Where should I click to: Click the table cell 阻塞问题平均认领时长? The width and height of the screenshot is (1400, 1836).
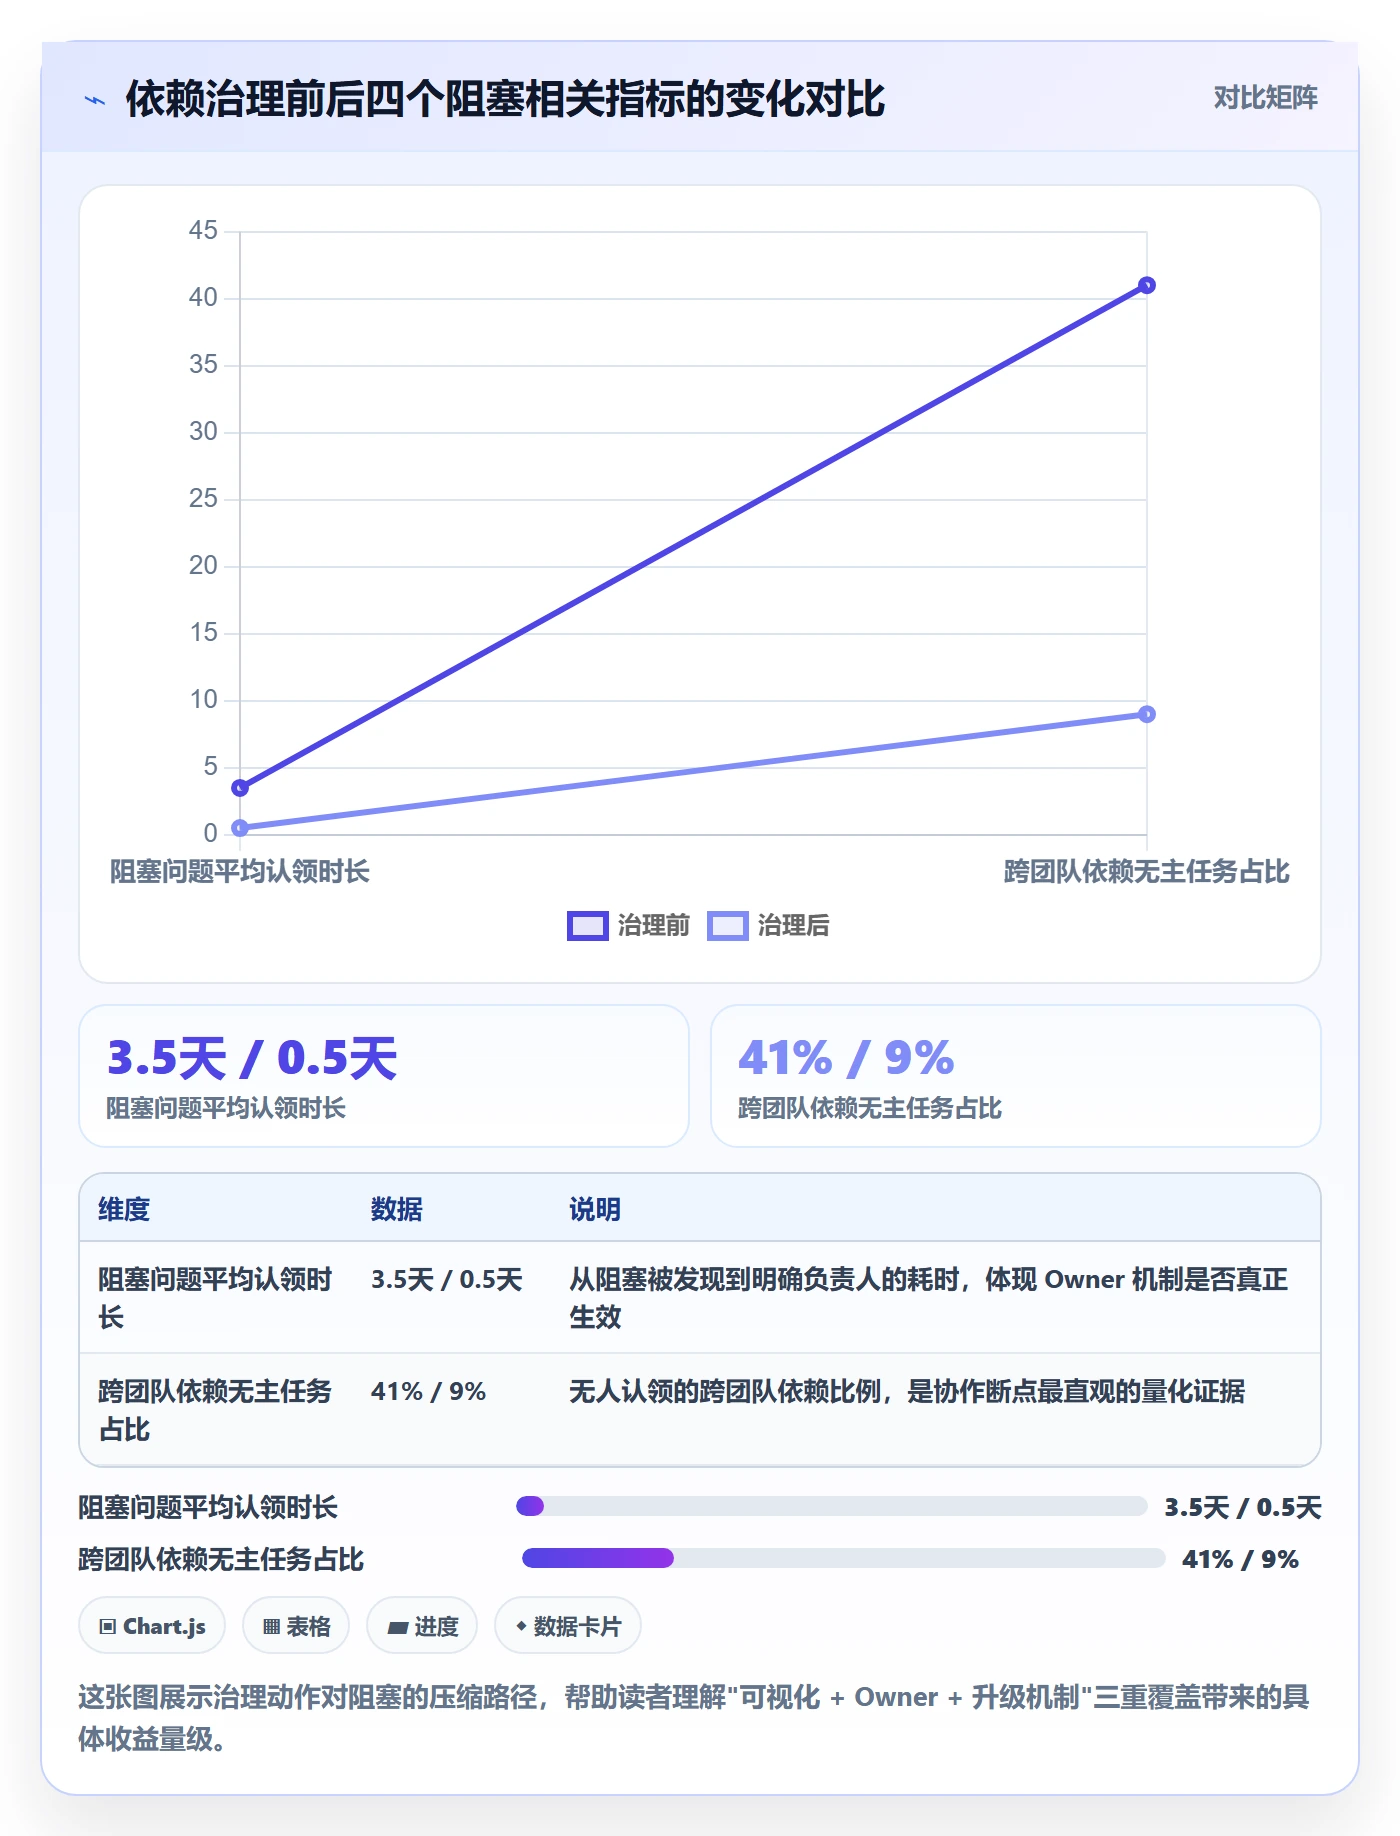click(215, 1298)
